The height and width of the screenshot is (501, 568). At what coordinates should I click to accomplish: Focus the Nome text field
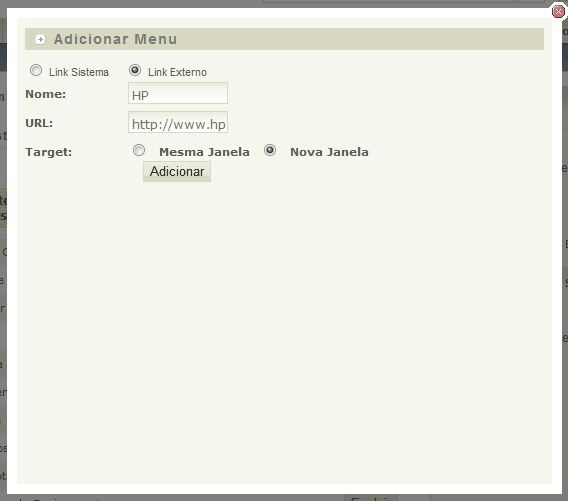point(178,93)
